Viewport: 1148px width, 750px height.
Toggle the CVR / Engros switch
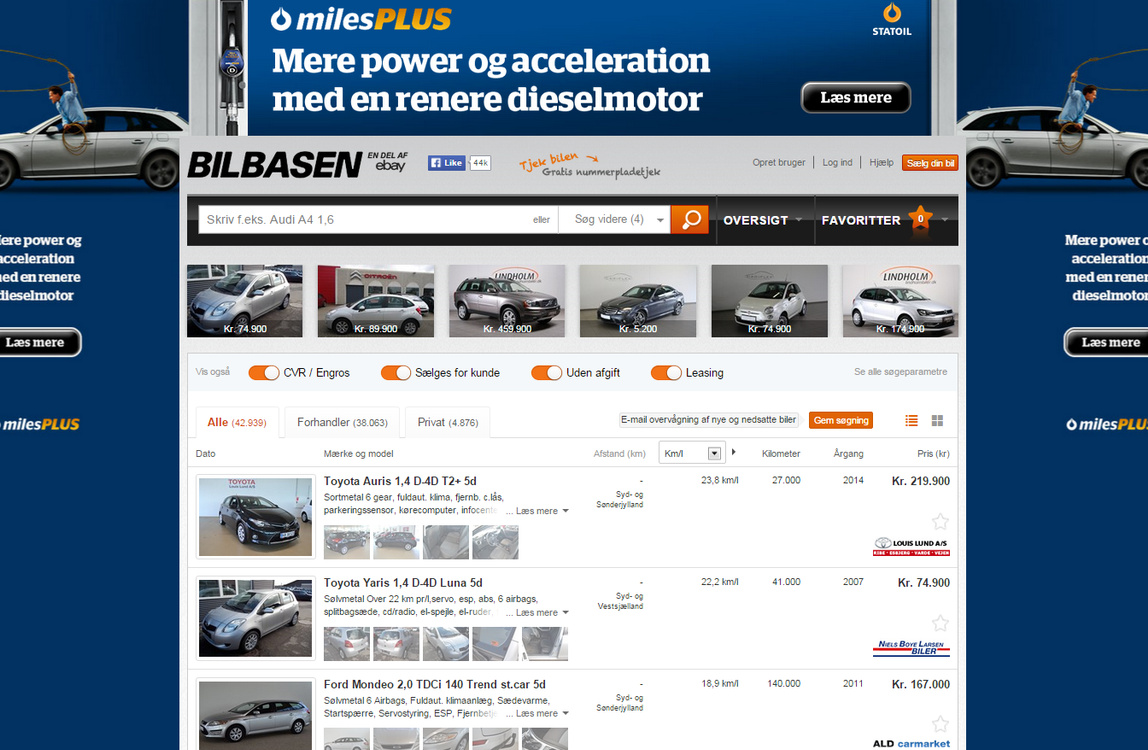(264, 373)
